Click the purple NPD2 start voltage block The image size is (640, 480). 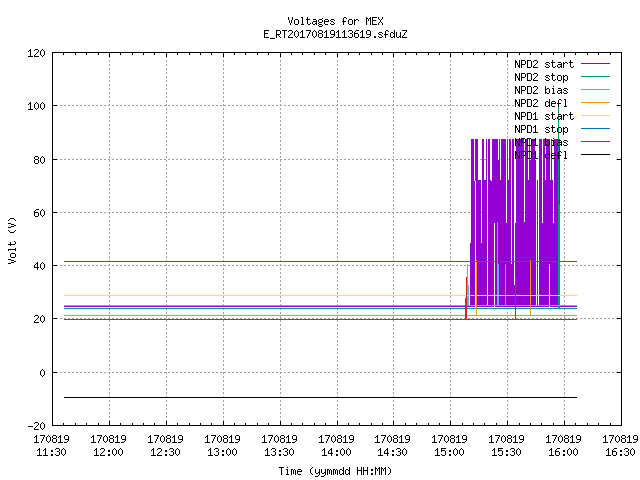click(515, 222)
